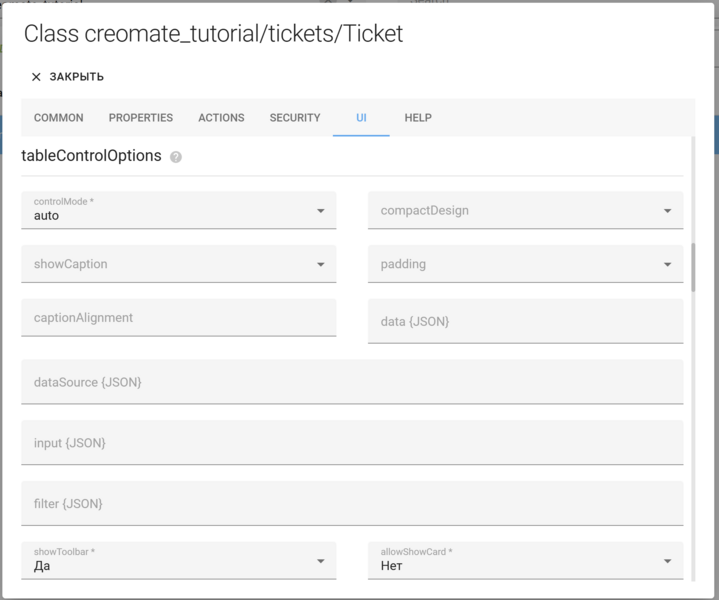The image size is (719, 600).
Task: Switch to the PROPERTIES tab
Action: pyautogui.click(x=140, y=118)
